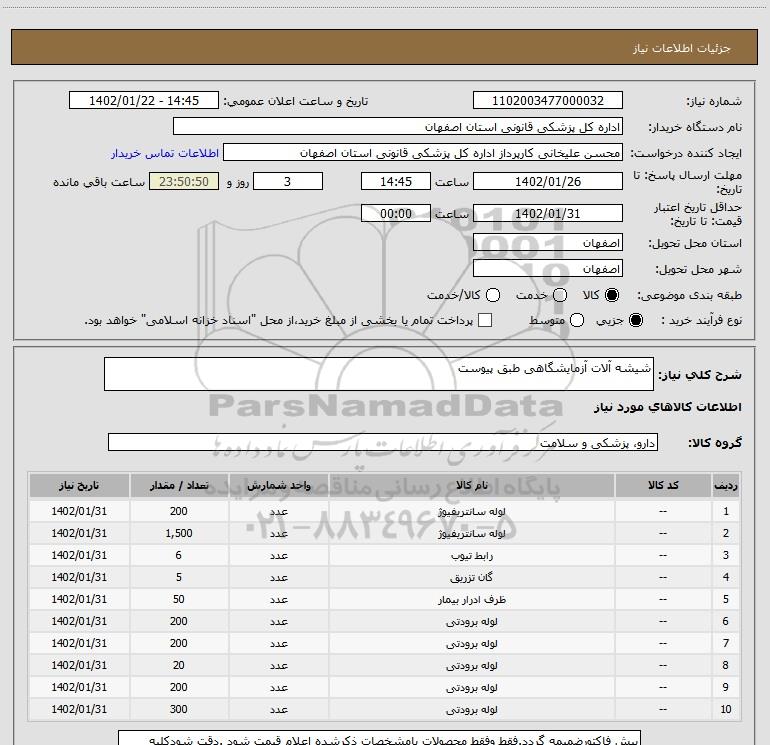Click the buyer notes text box at bottom
770x745 pixels.
(380, 738)
